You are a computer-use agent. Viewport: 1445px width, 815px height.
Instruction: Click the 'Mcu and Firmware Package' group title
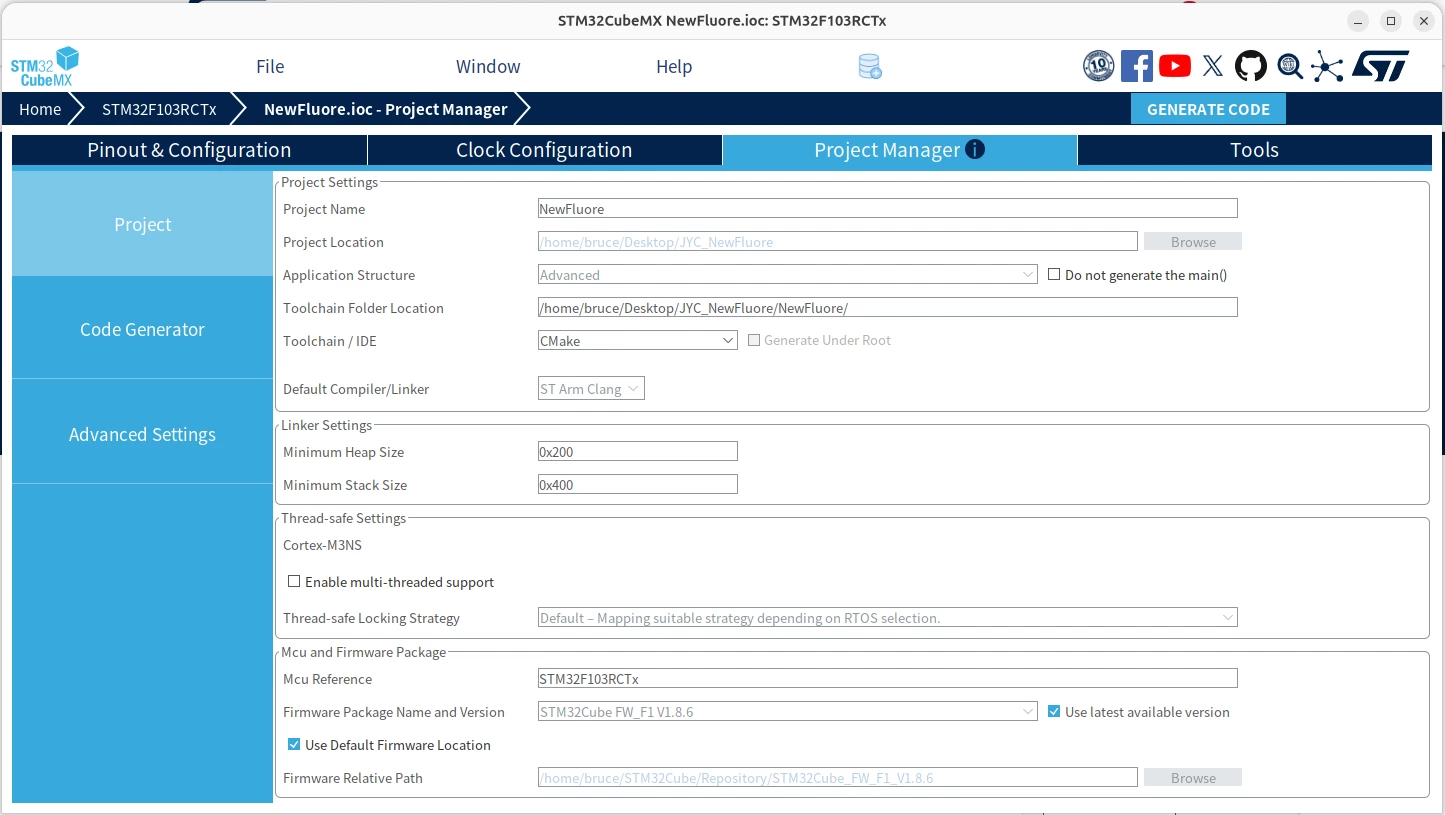point(363,652)
